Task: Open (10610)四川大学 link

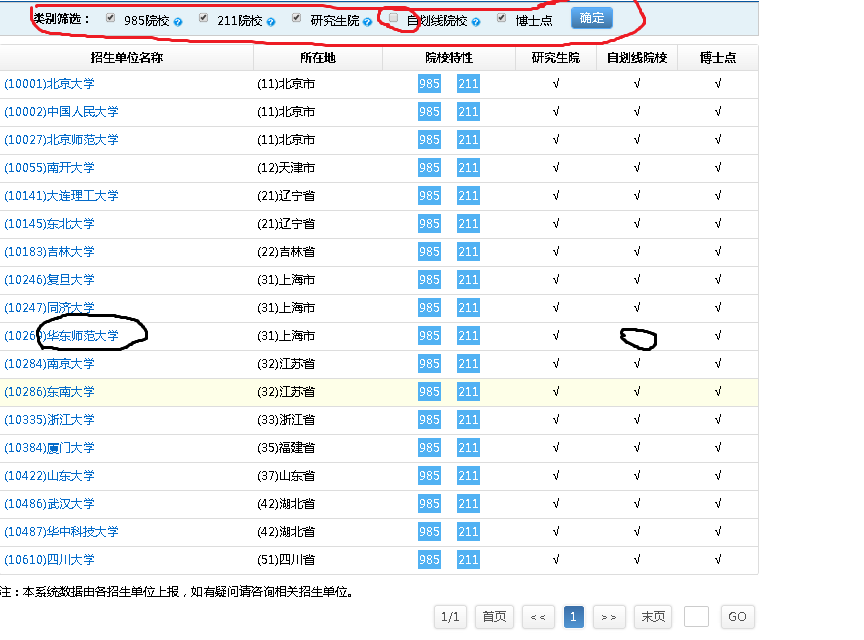Action: (49, 560)
